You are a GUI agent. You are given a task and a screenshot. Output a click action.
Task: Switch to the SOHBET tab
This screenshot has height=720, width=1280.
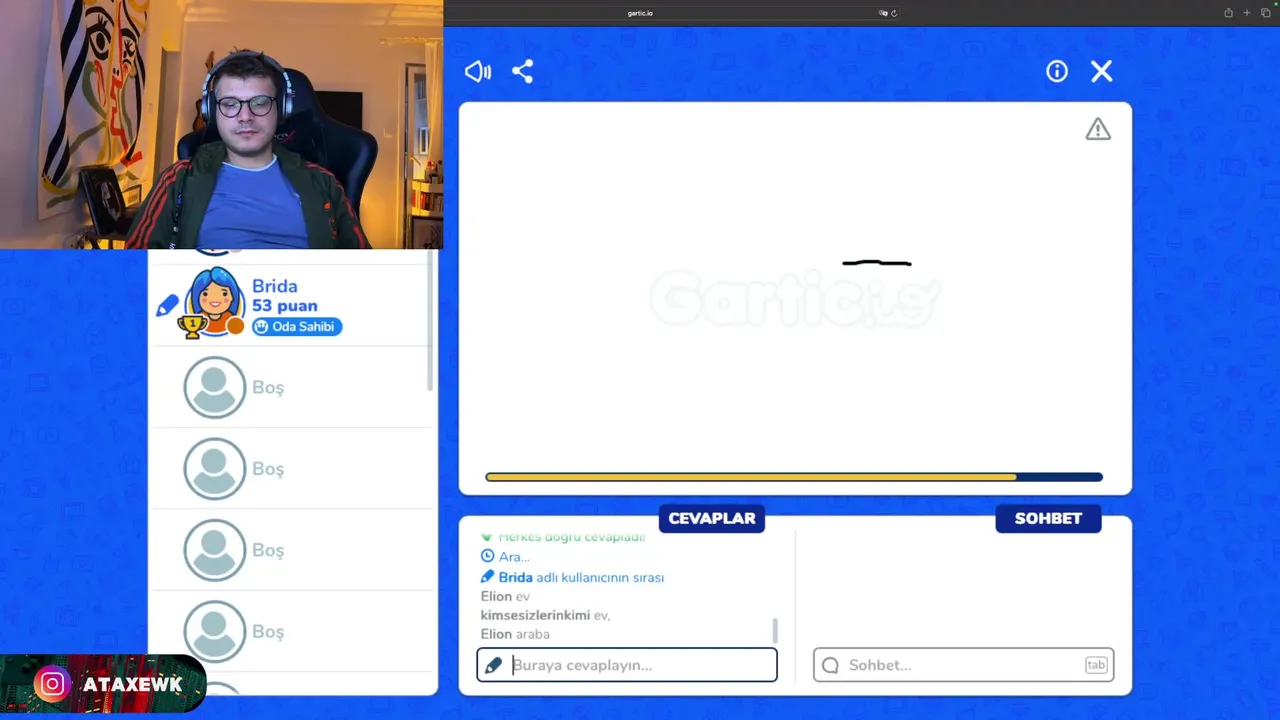click(1048, 518)
